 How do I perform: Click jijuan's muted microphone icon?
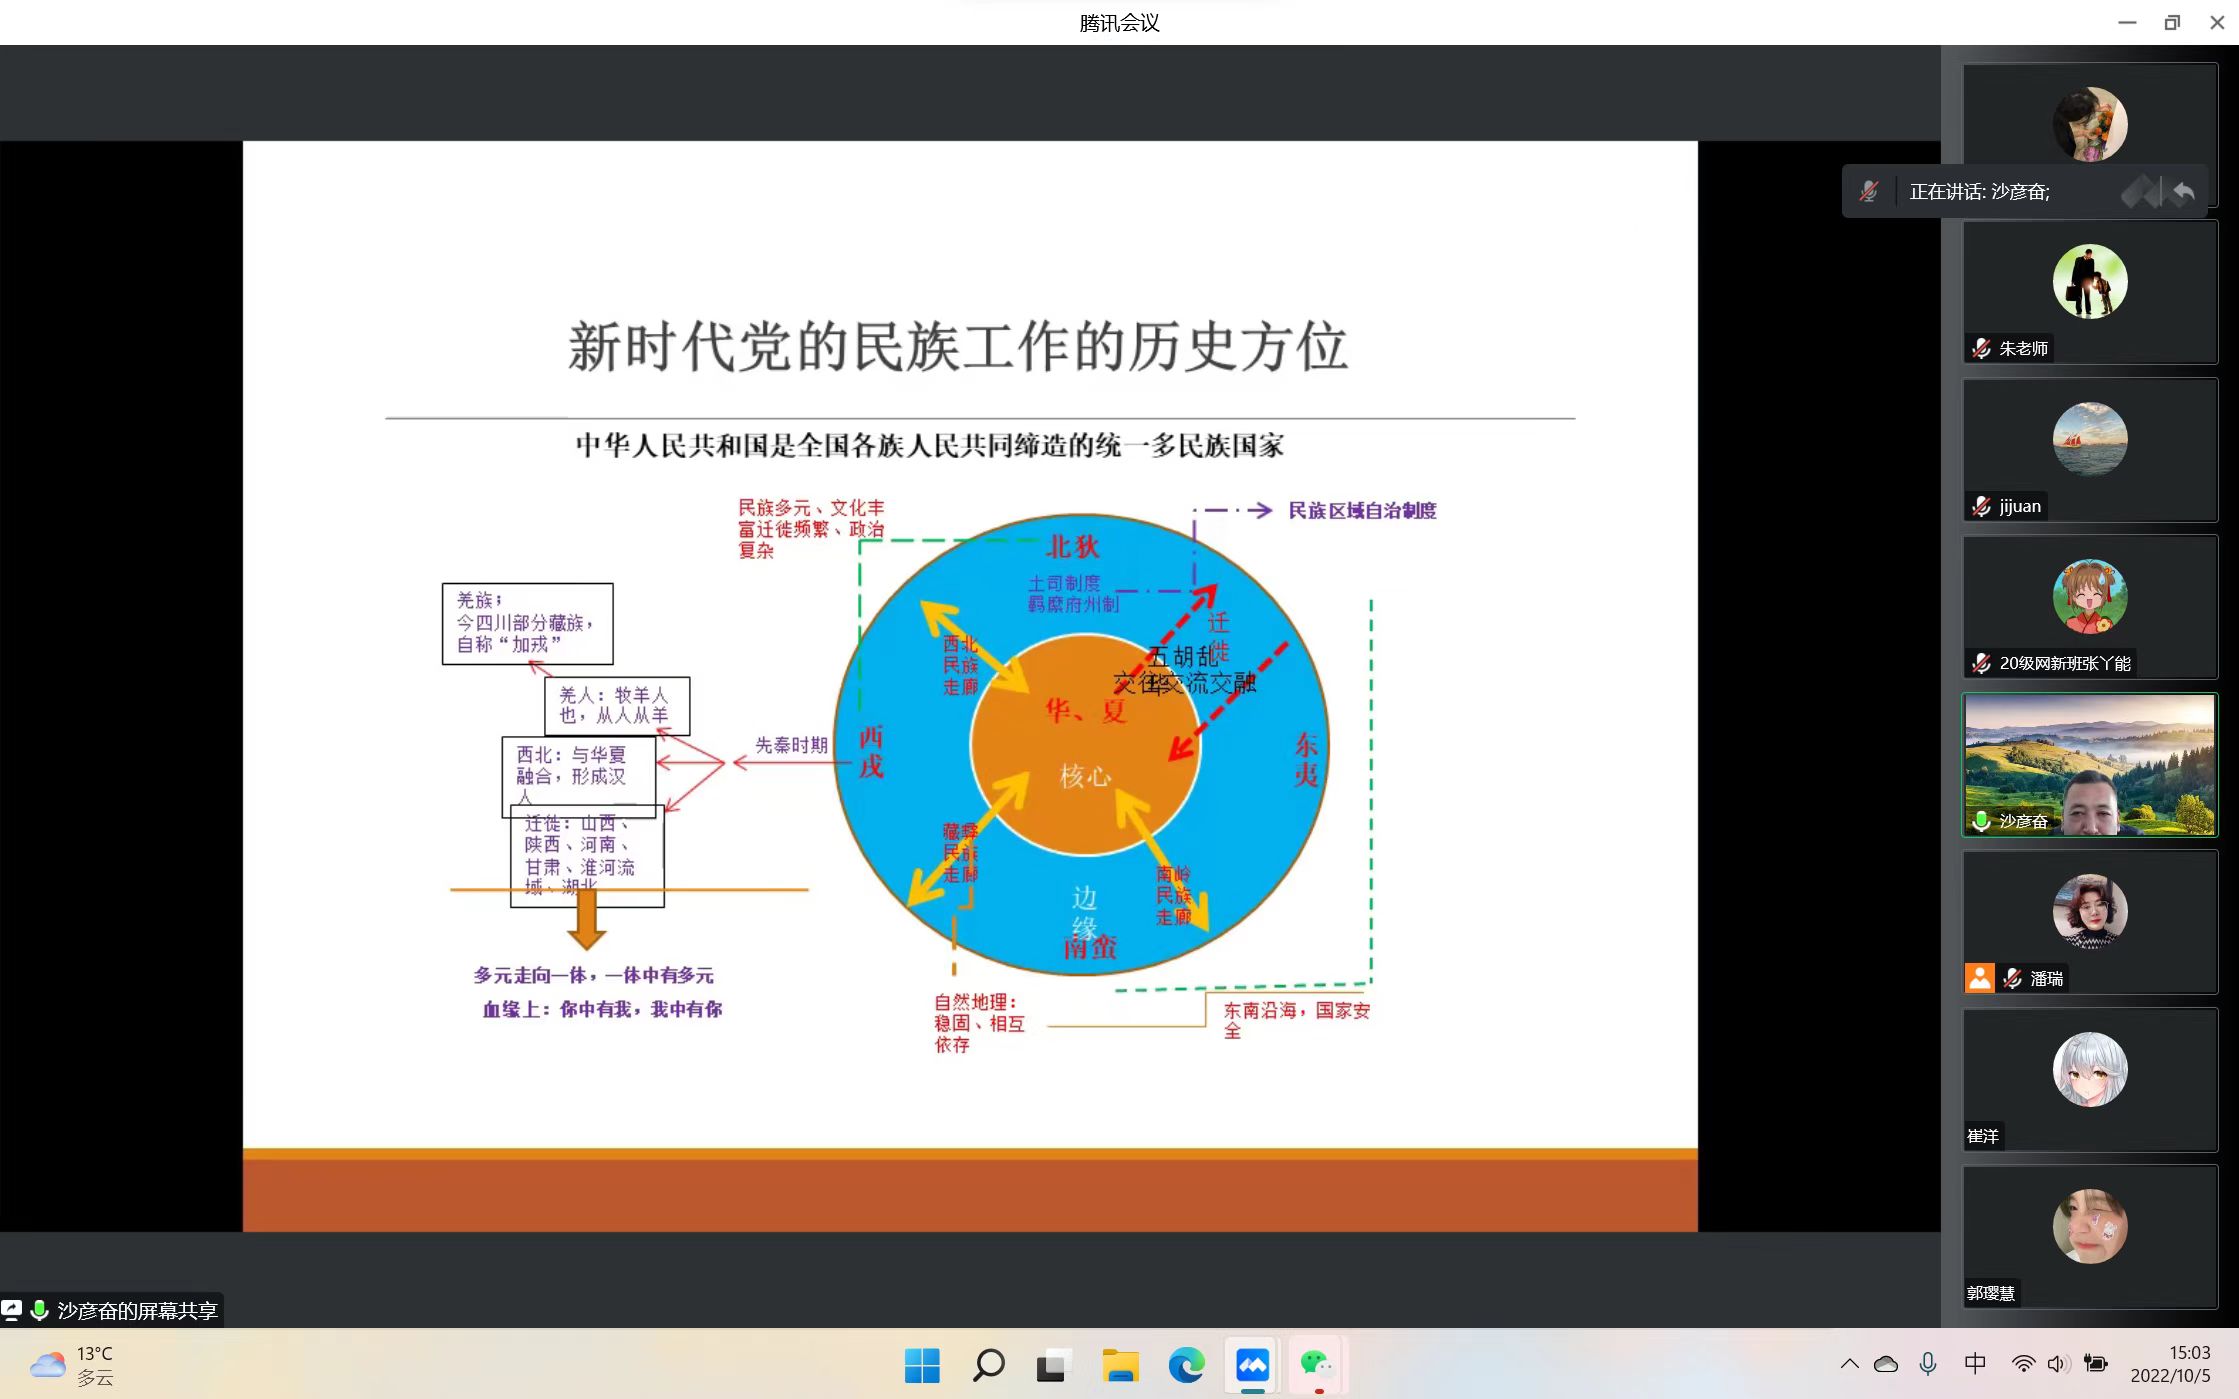coord(1981,506)
